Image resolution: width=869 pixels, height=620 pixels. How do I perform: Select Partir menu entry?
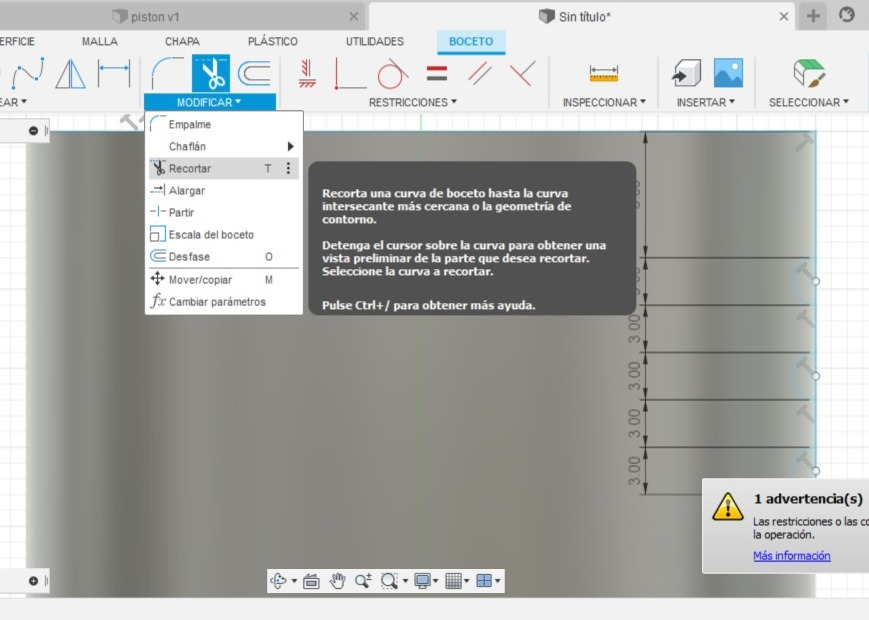[224, 212]
